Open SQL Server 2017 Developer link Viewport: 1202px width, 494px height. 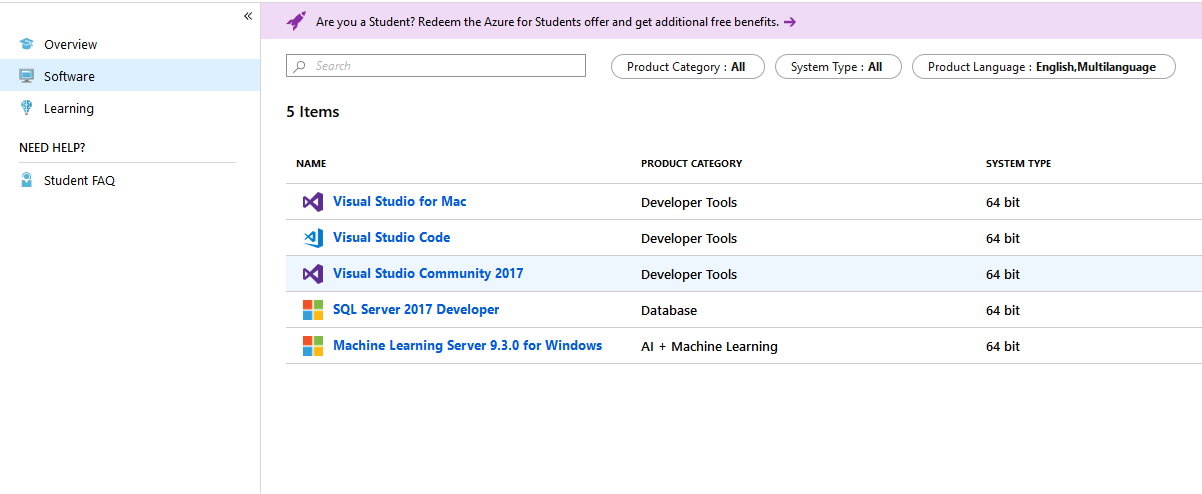point(416,309)
